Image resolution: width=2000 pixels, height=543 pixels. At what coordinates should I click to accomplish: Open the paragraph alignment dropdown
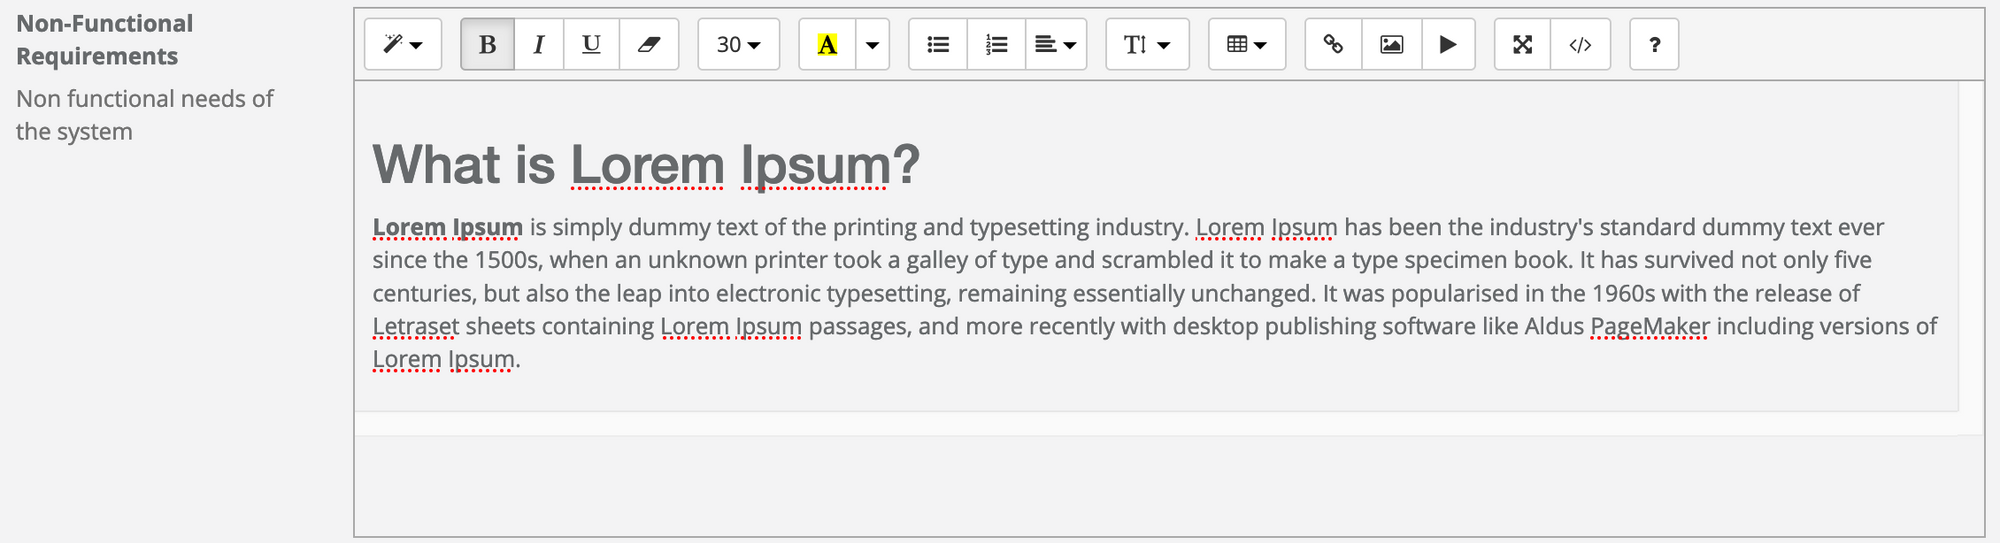1056,45
